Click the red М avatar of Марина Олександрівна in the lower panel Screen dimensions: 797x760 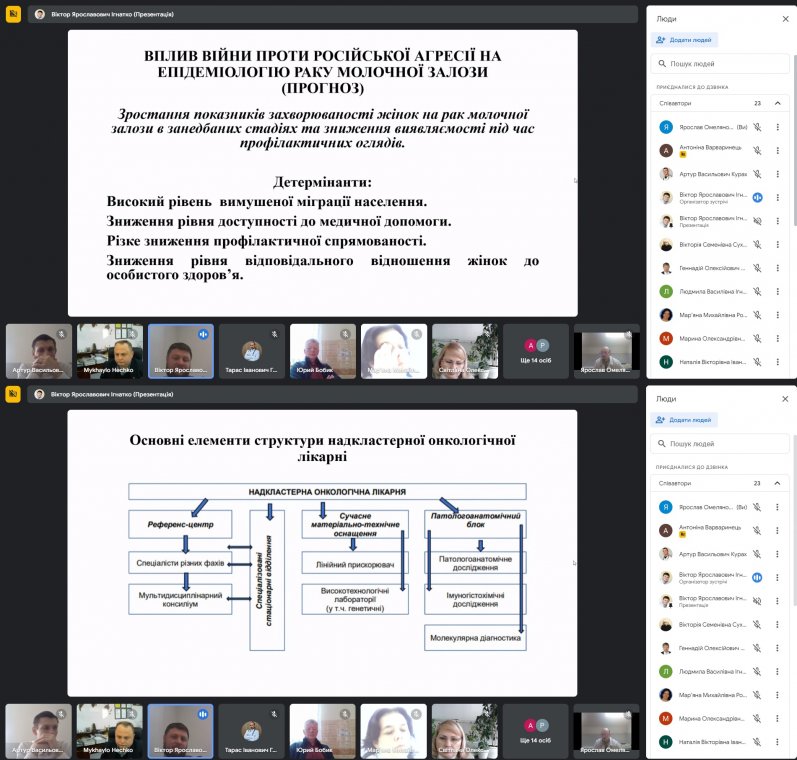tap(665, 718)
